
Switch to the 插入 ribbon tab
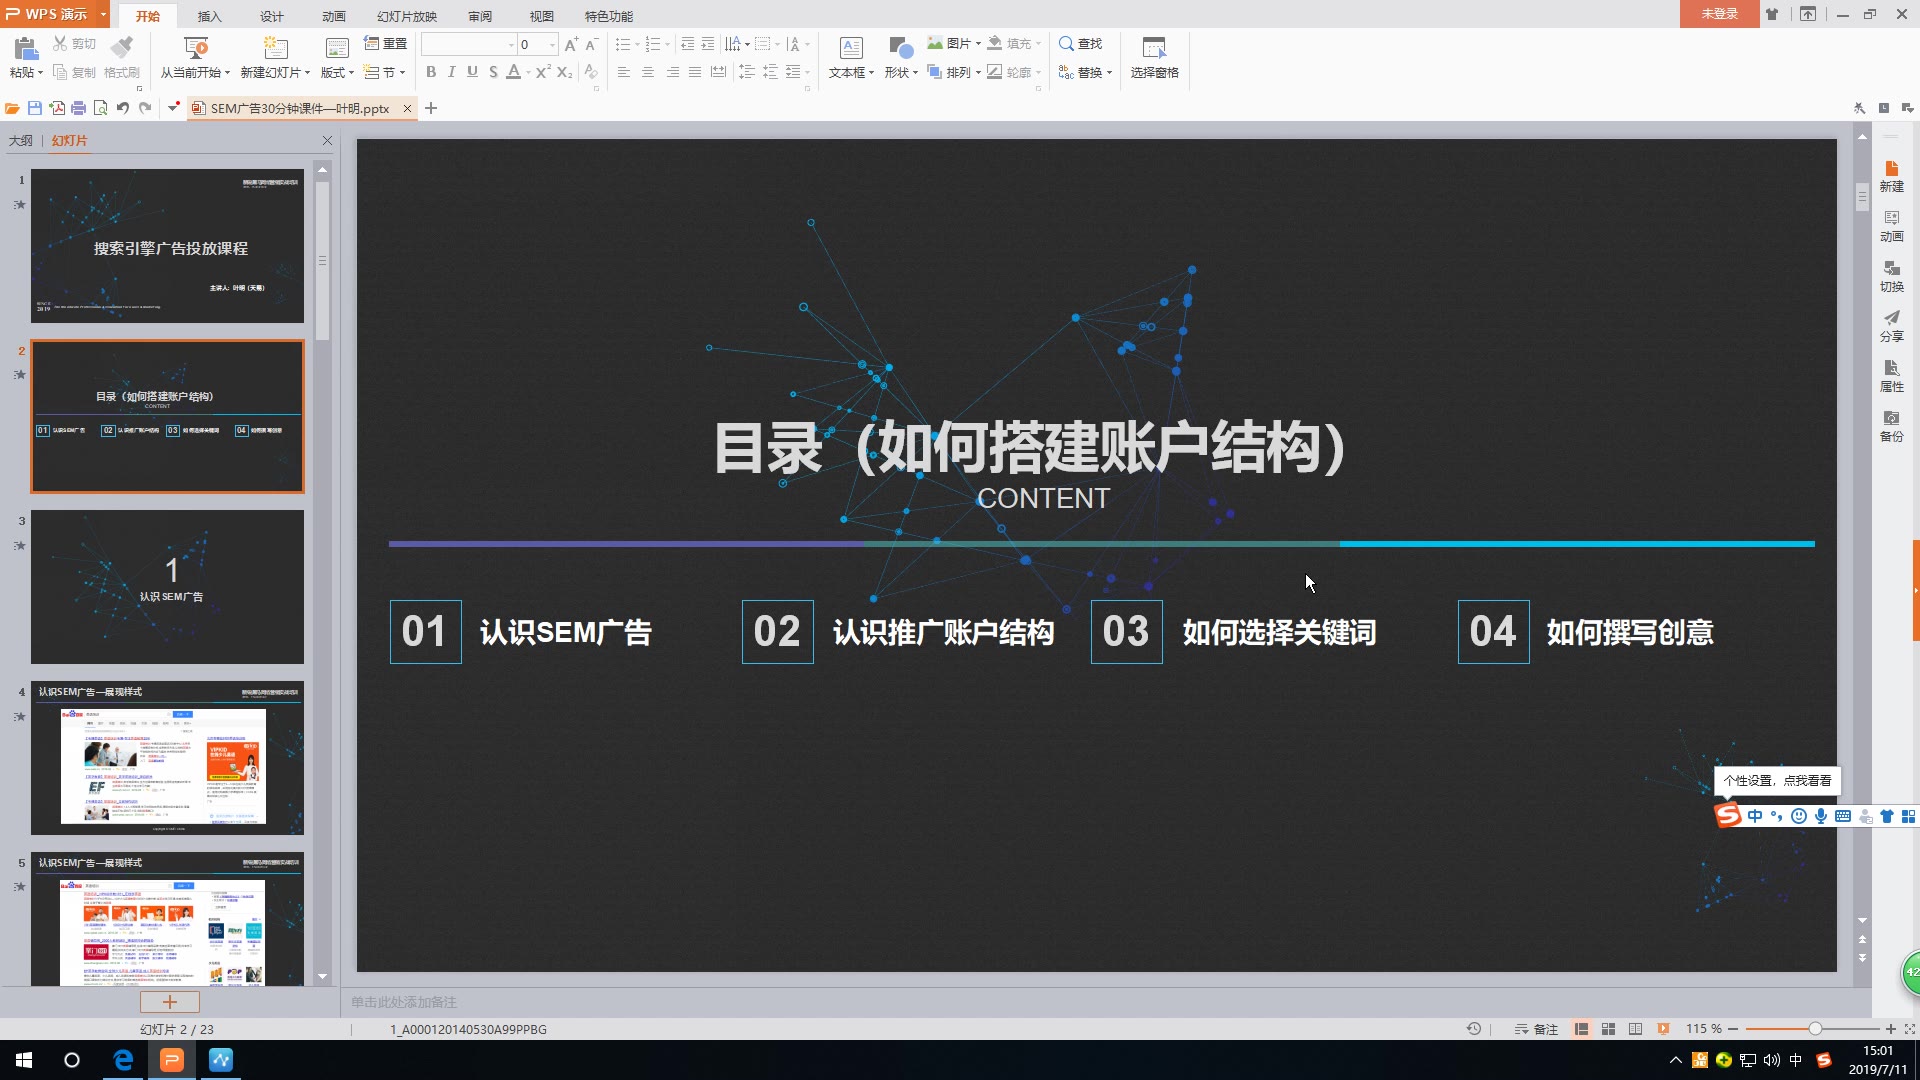pos(208,16)
